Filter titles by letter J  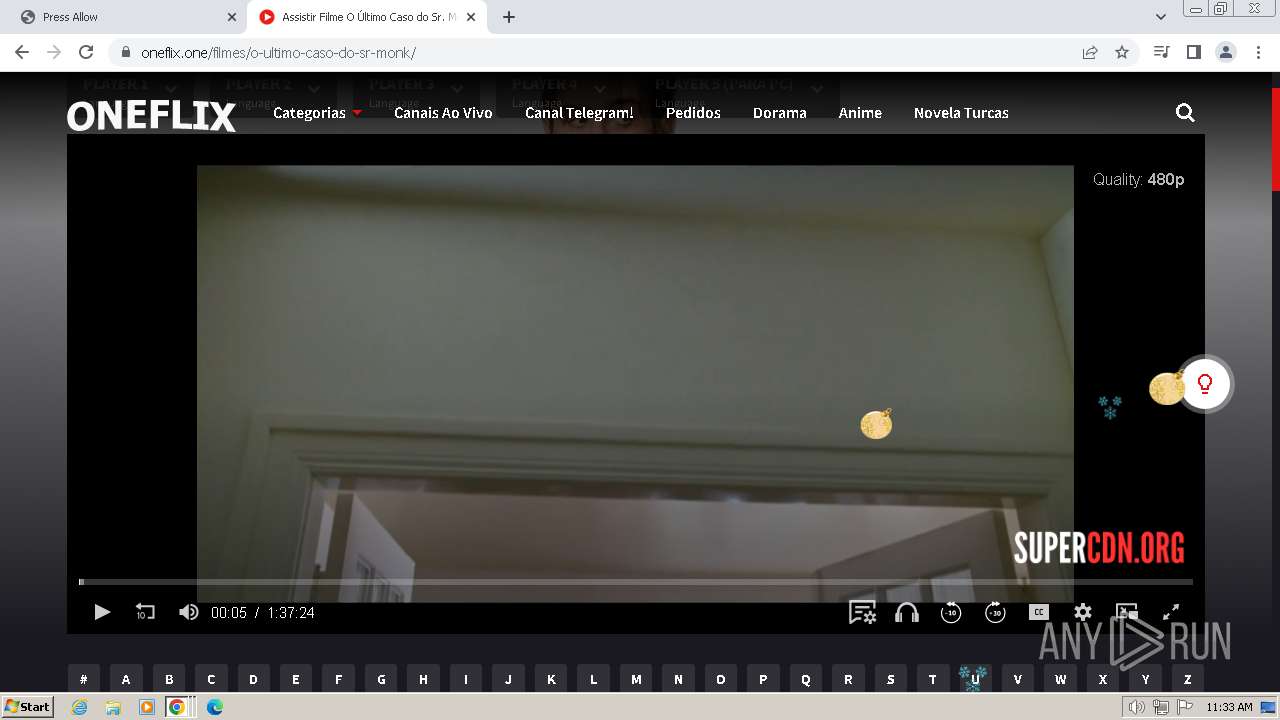pos(508,679)
